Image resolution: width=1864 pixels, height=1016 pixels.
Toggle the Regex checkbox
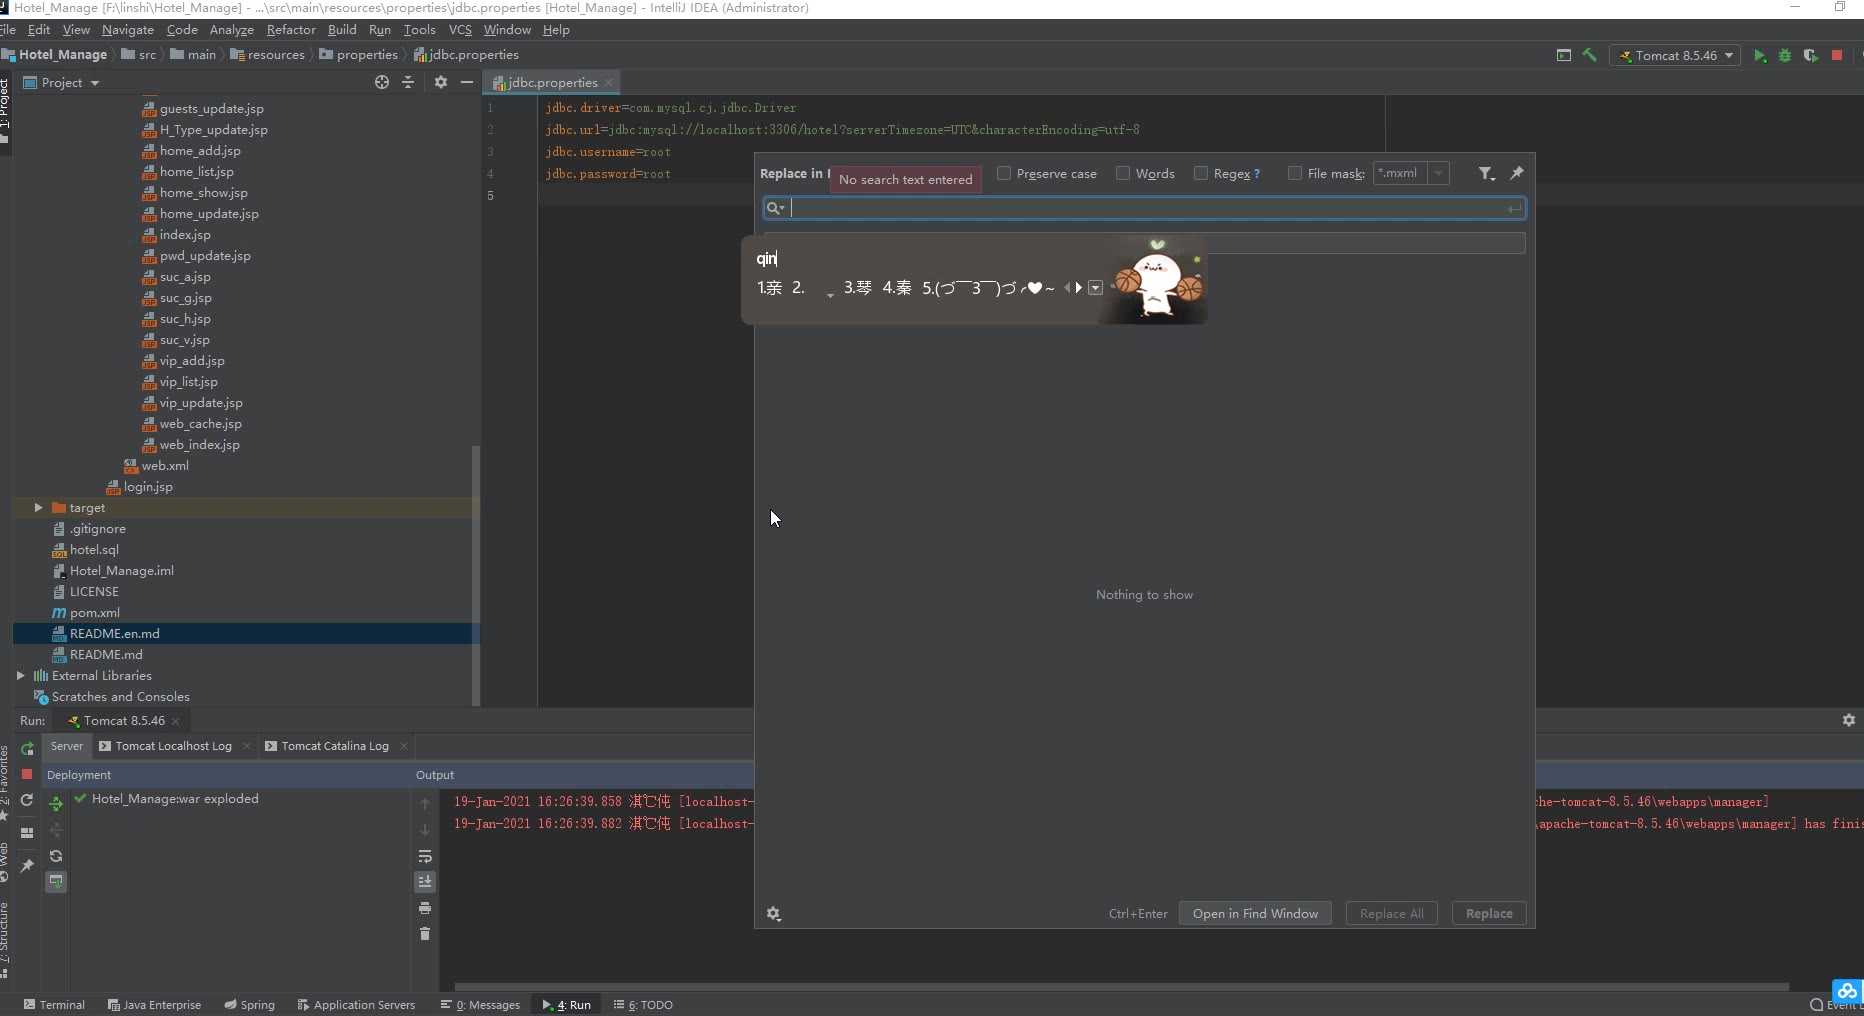[1201, 174]
